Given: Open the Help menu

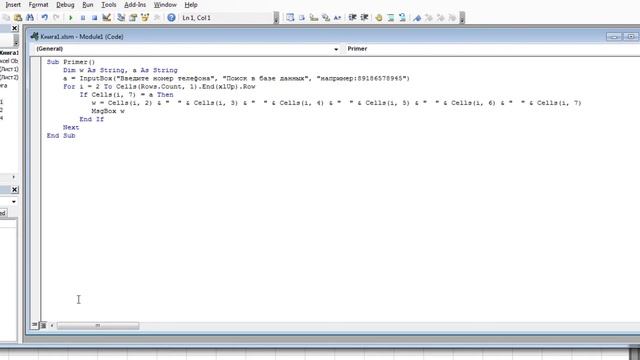Looking at the screenshot, I should (x=191, y=5).
